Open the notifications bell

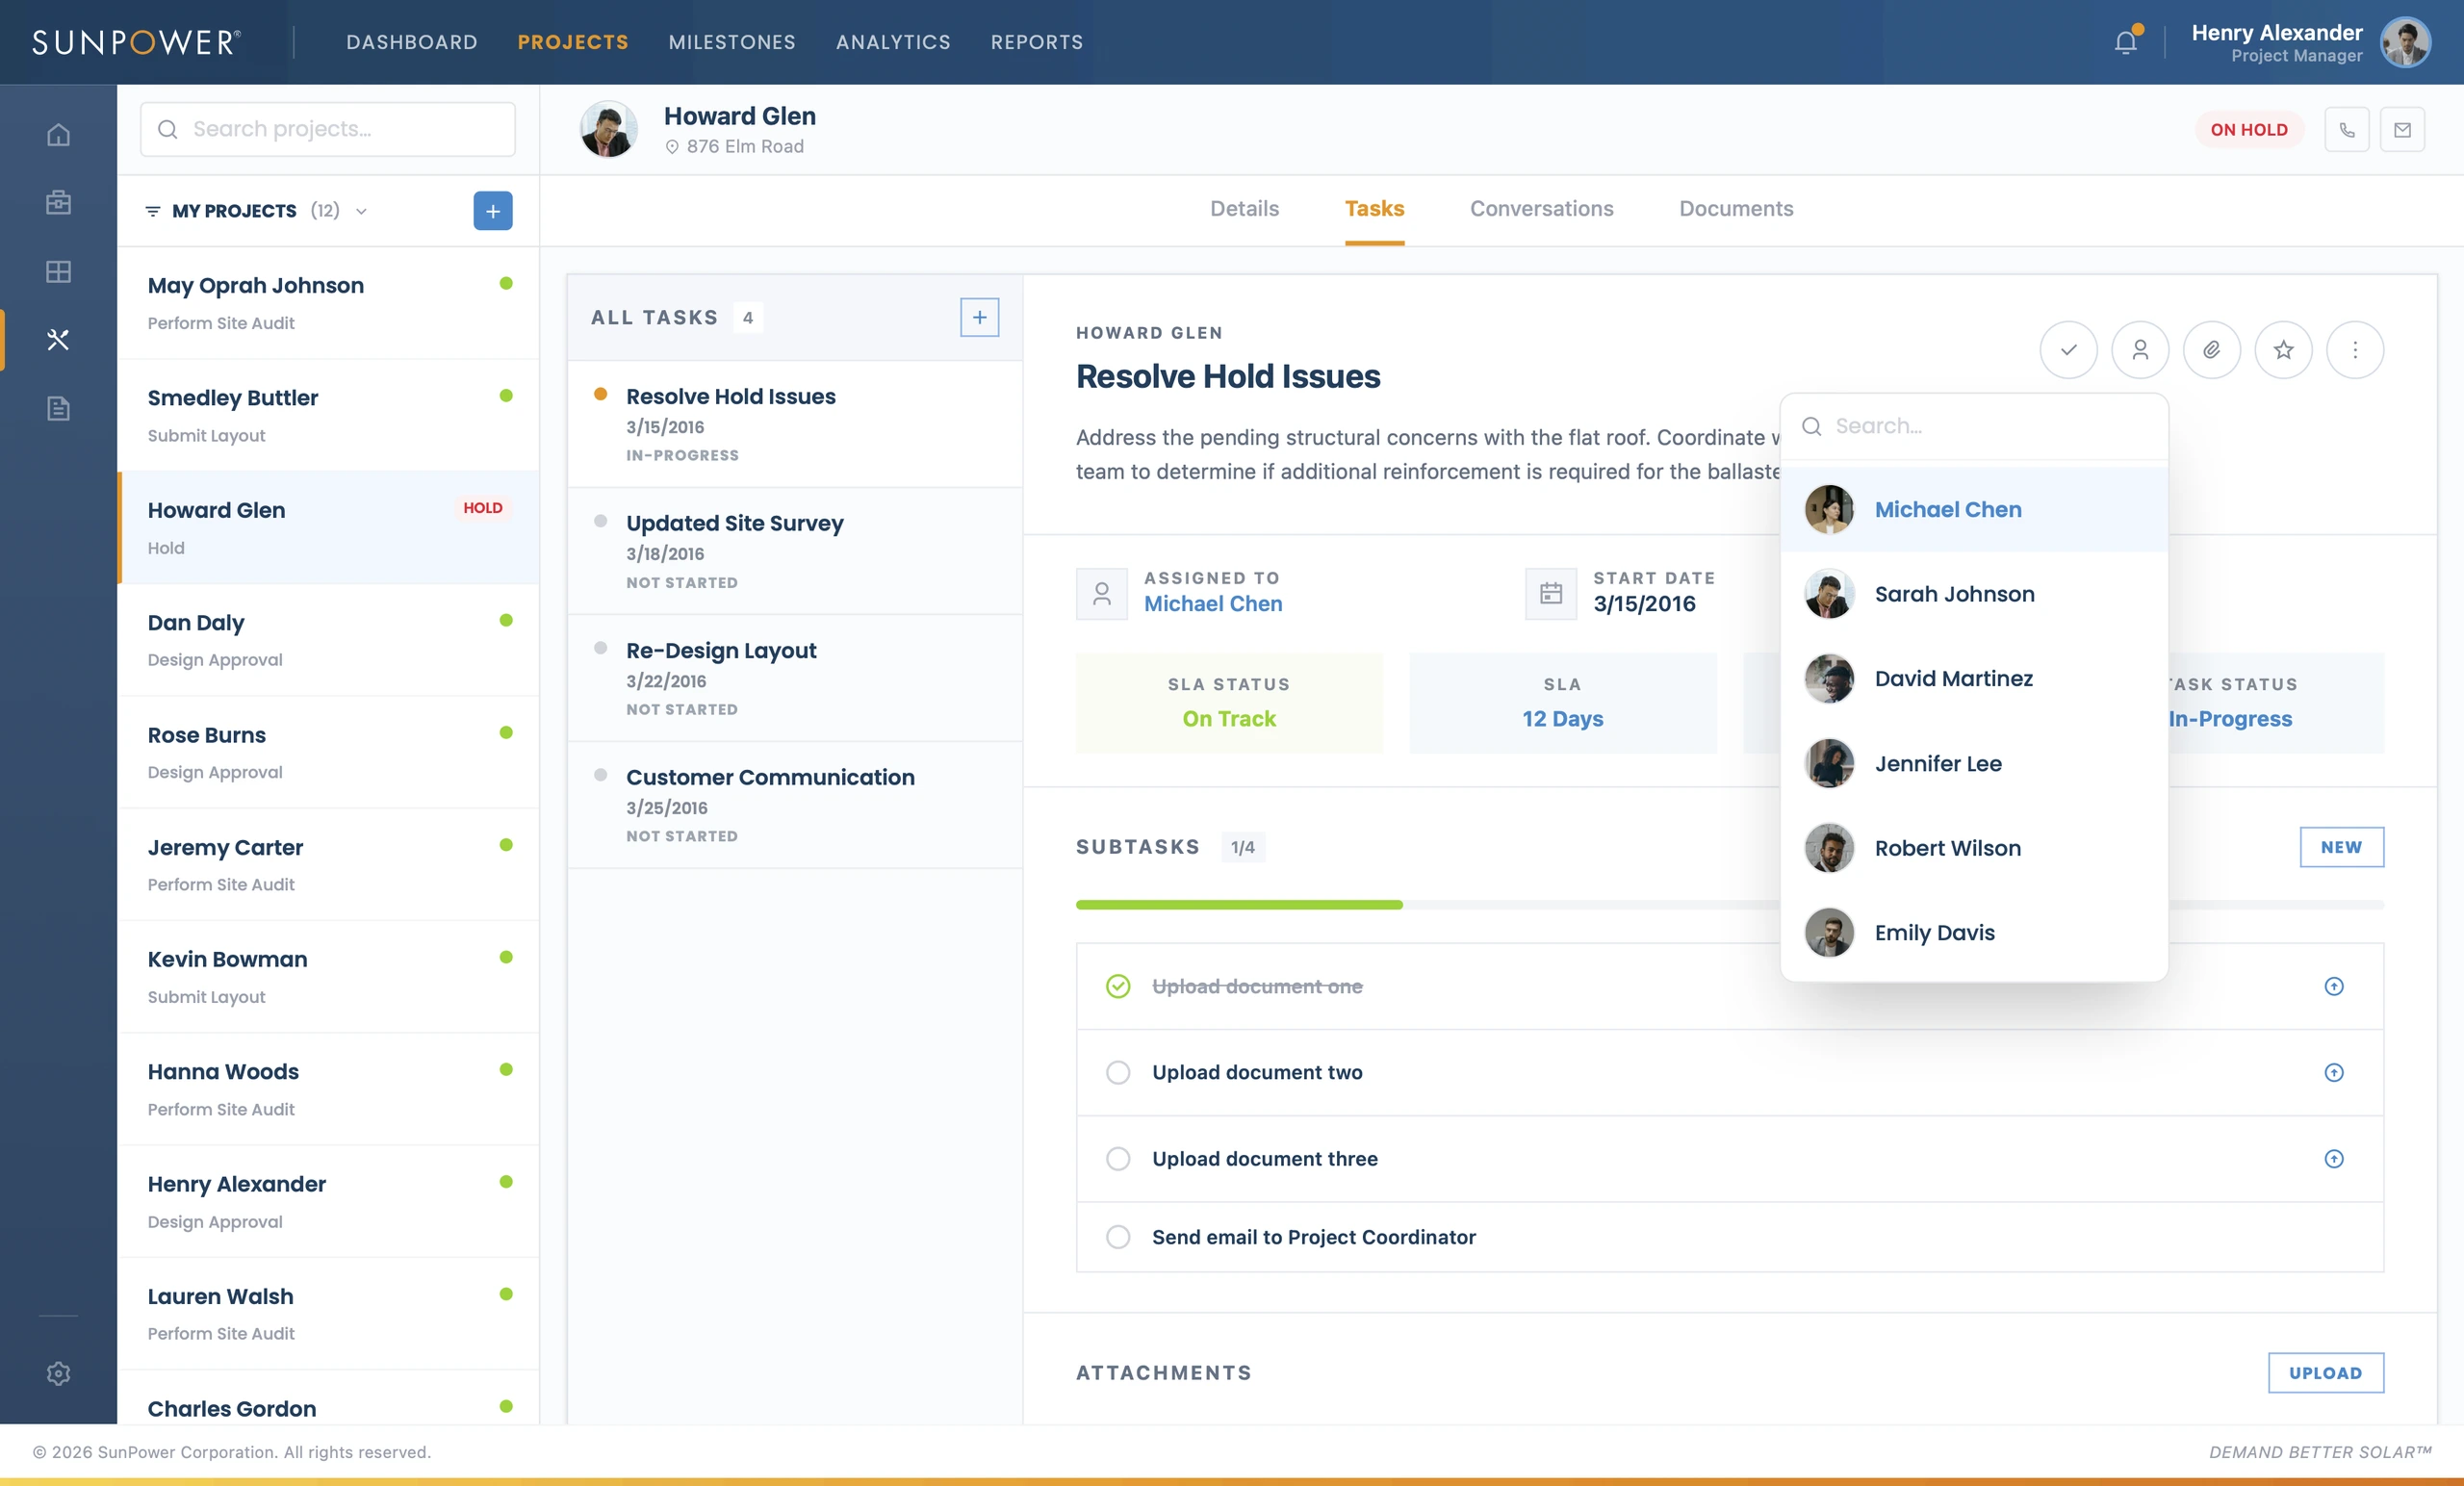coord(2126,42)
